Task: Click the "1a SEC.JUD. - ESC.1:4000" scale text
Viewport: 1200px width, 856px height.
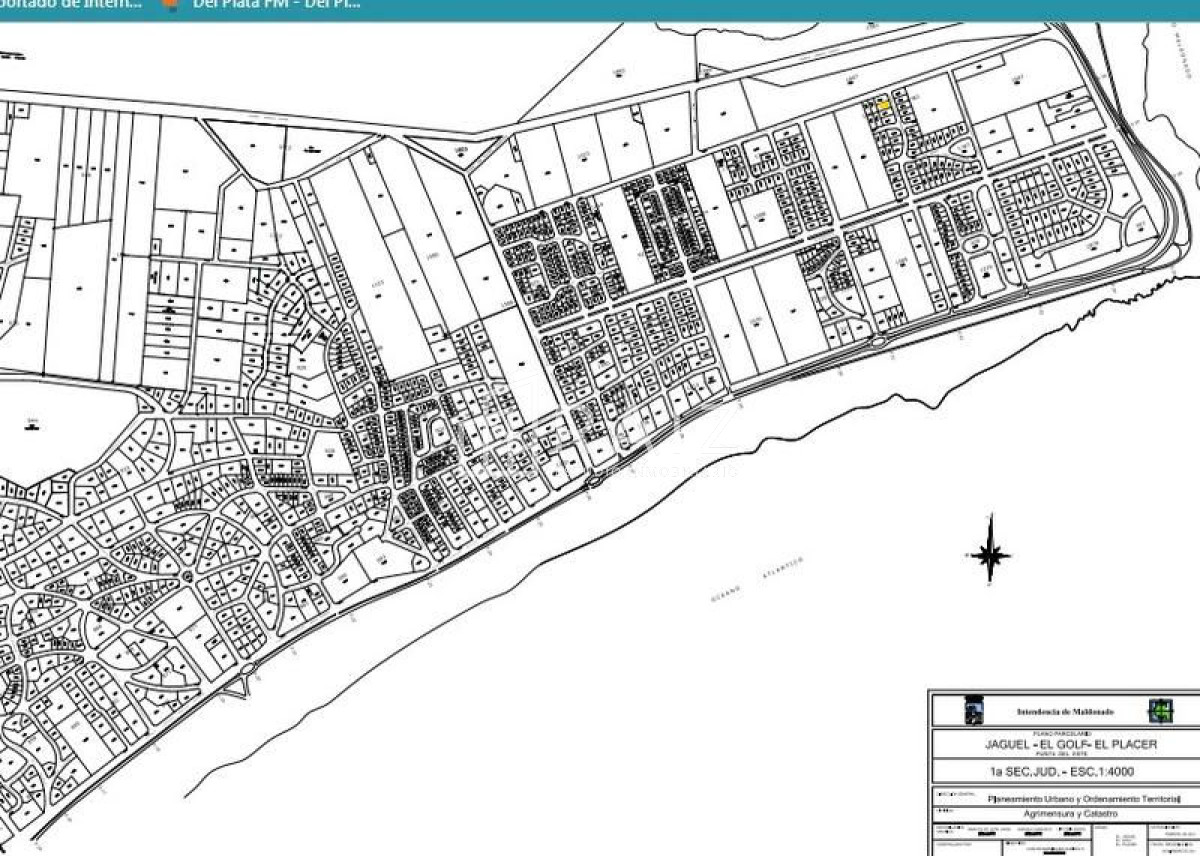Action: 1061,771
